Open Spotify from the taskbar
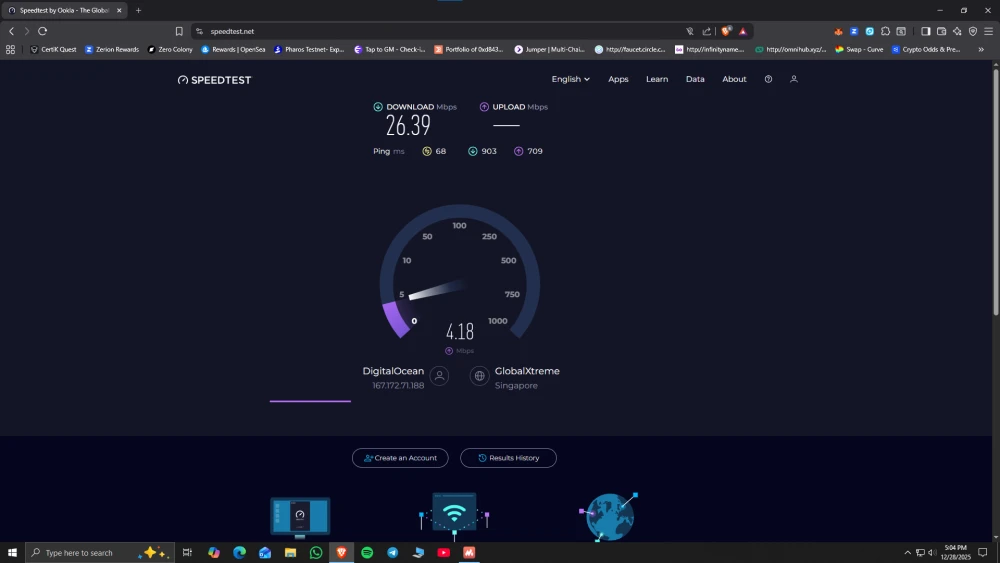Image resolution: width=1000 pixels, height=563 pixels. (x=367, y=552)
